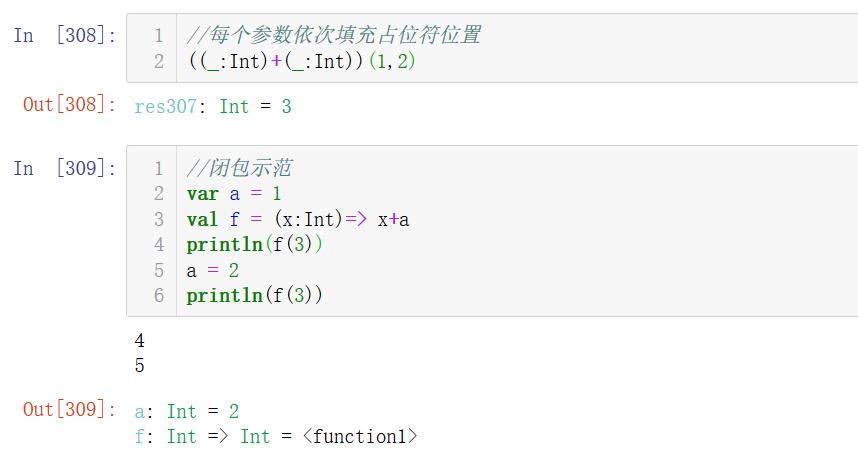
Task: Click the var a = 1 code line
Action: pyautogui.click(x=222, y=194)
